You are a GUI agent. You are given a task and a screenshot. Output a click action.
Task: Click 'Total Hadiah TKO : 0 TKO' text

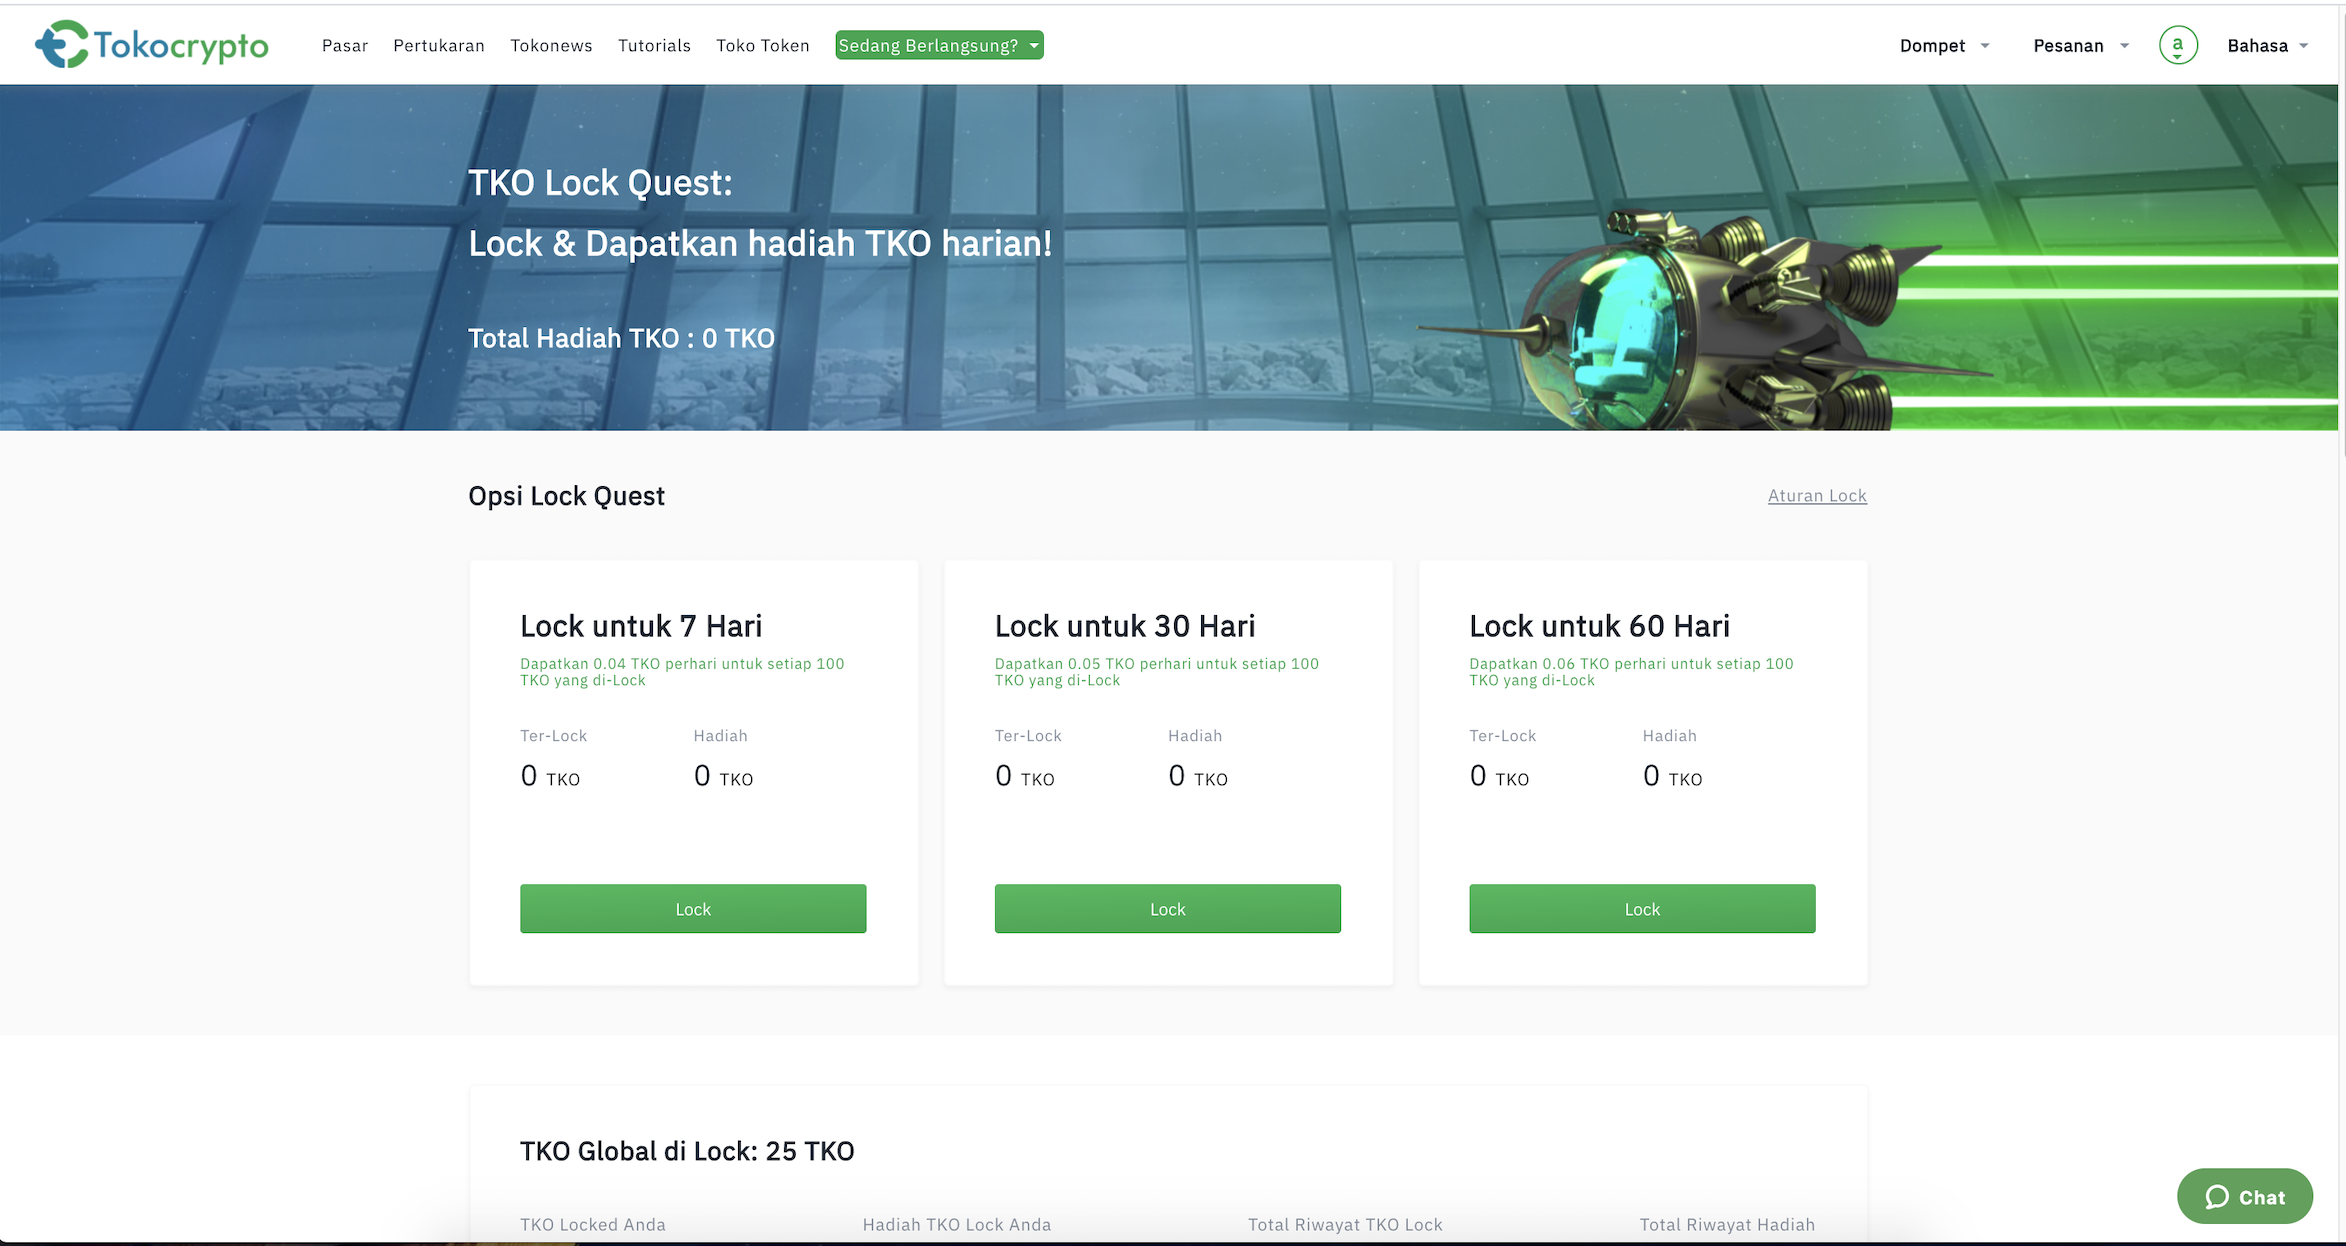click(x=621, y=338)
